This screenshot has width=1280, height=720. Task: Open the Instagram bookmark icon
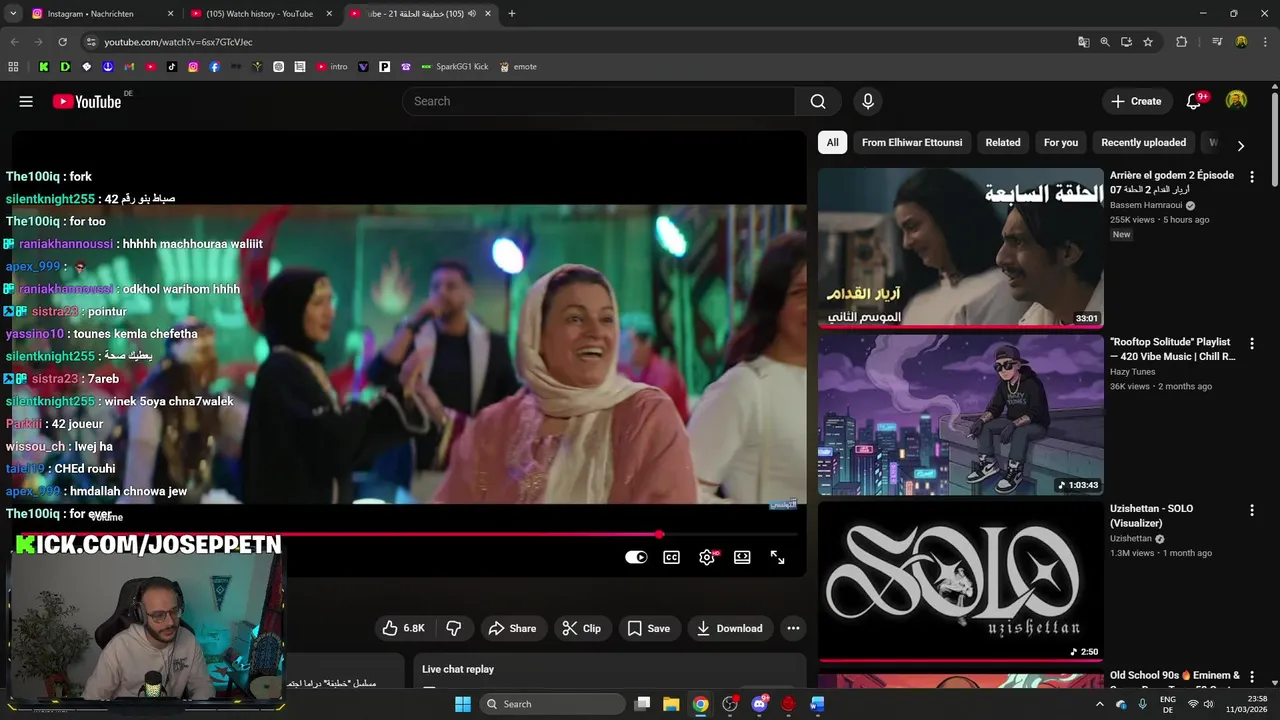[x=193, y=67]
